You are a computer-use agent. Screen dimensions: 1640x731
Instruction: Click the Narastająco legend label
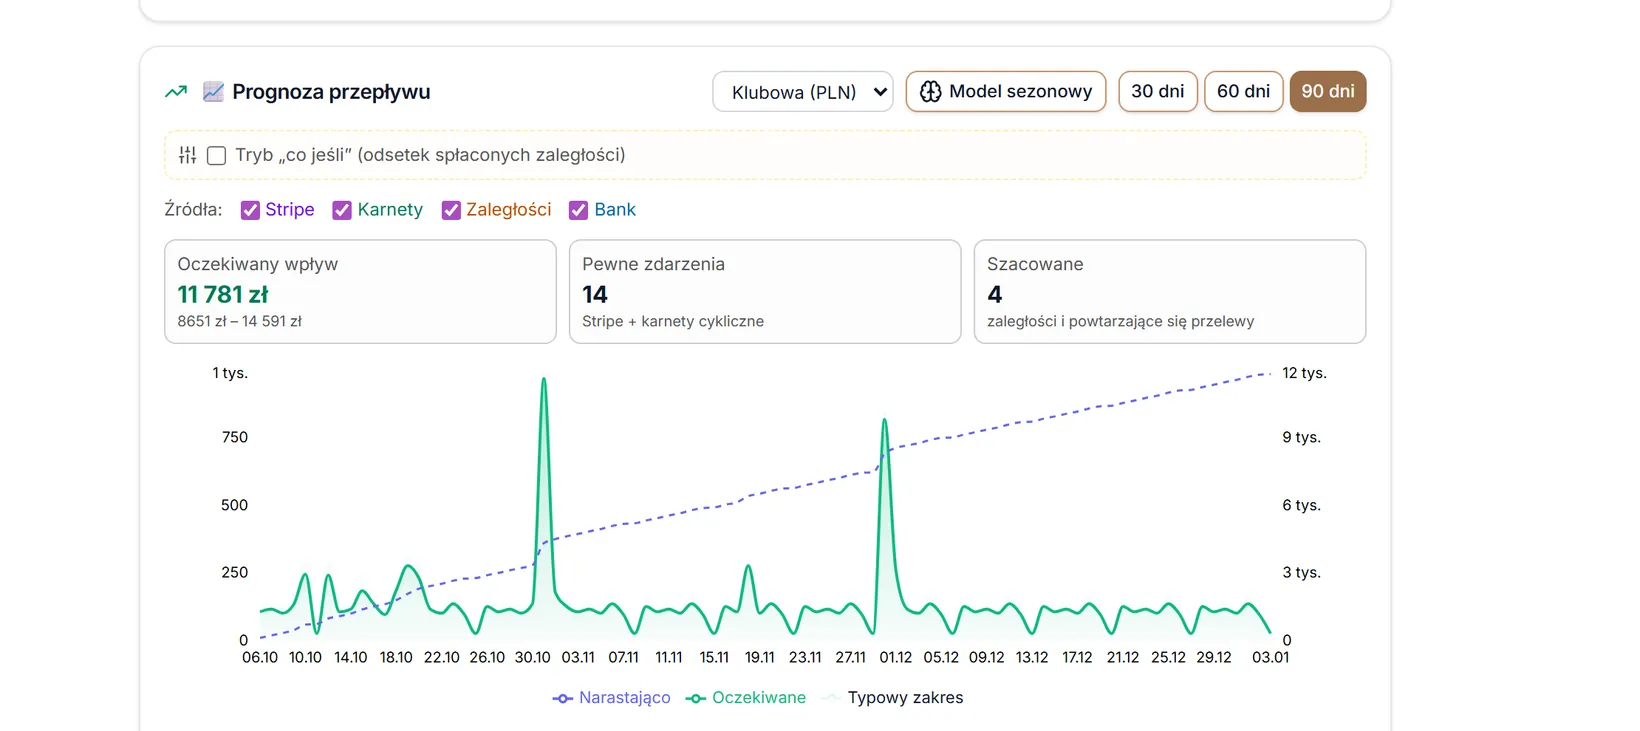pyautogui.click(x=625, y=698)
